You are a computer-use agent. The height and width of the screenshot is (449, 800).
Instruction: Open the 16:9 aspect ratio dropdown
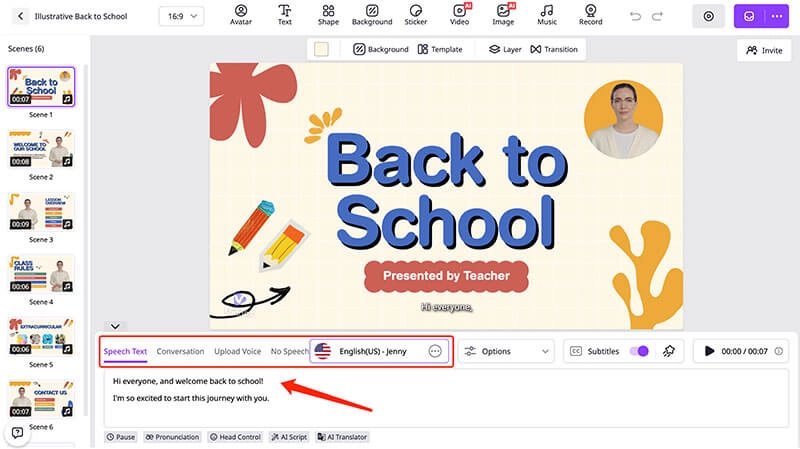tap(180, 16)
